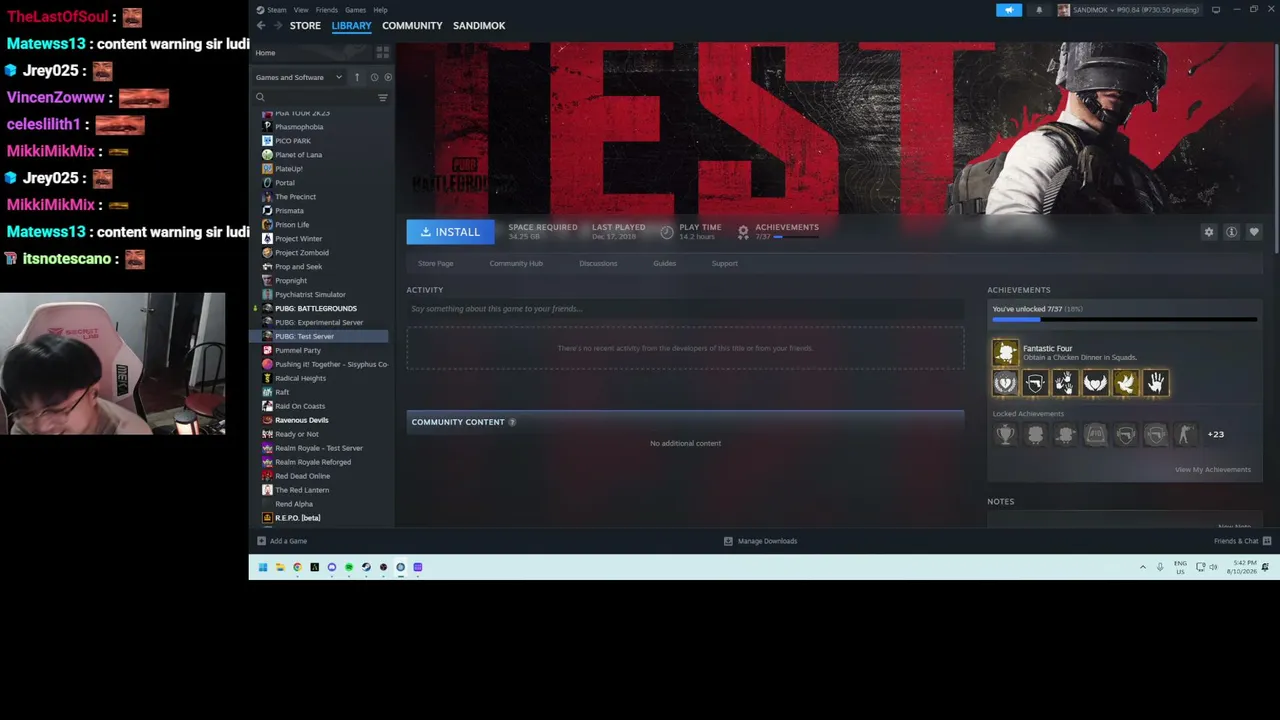Open Google Chrome from the taskbar
This screenshot has width=1280, height=720.
[297, 567]
